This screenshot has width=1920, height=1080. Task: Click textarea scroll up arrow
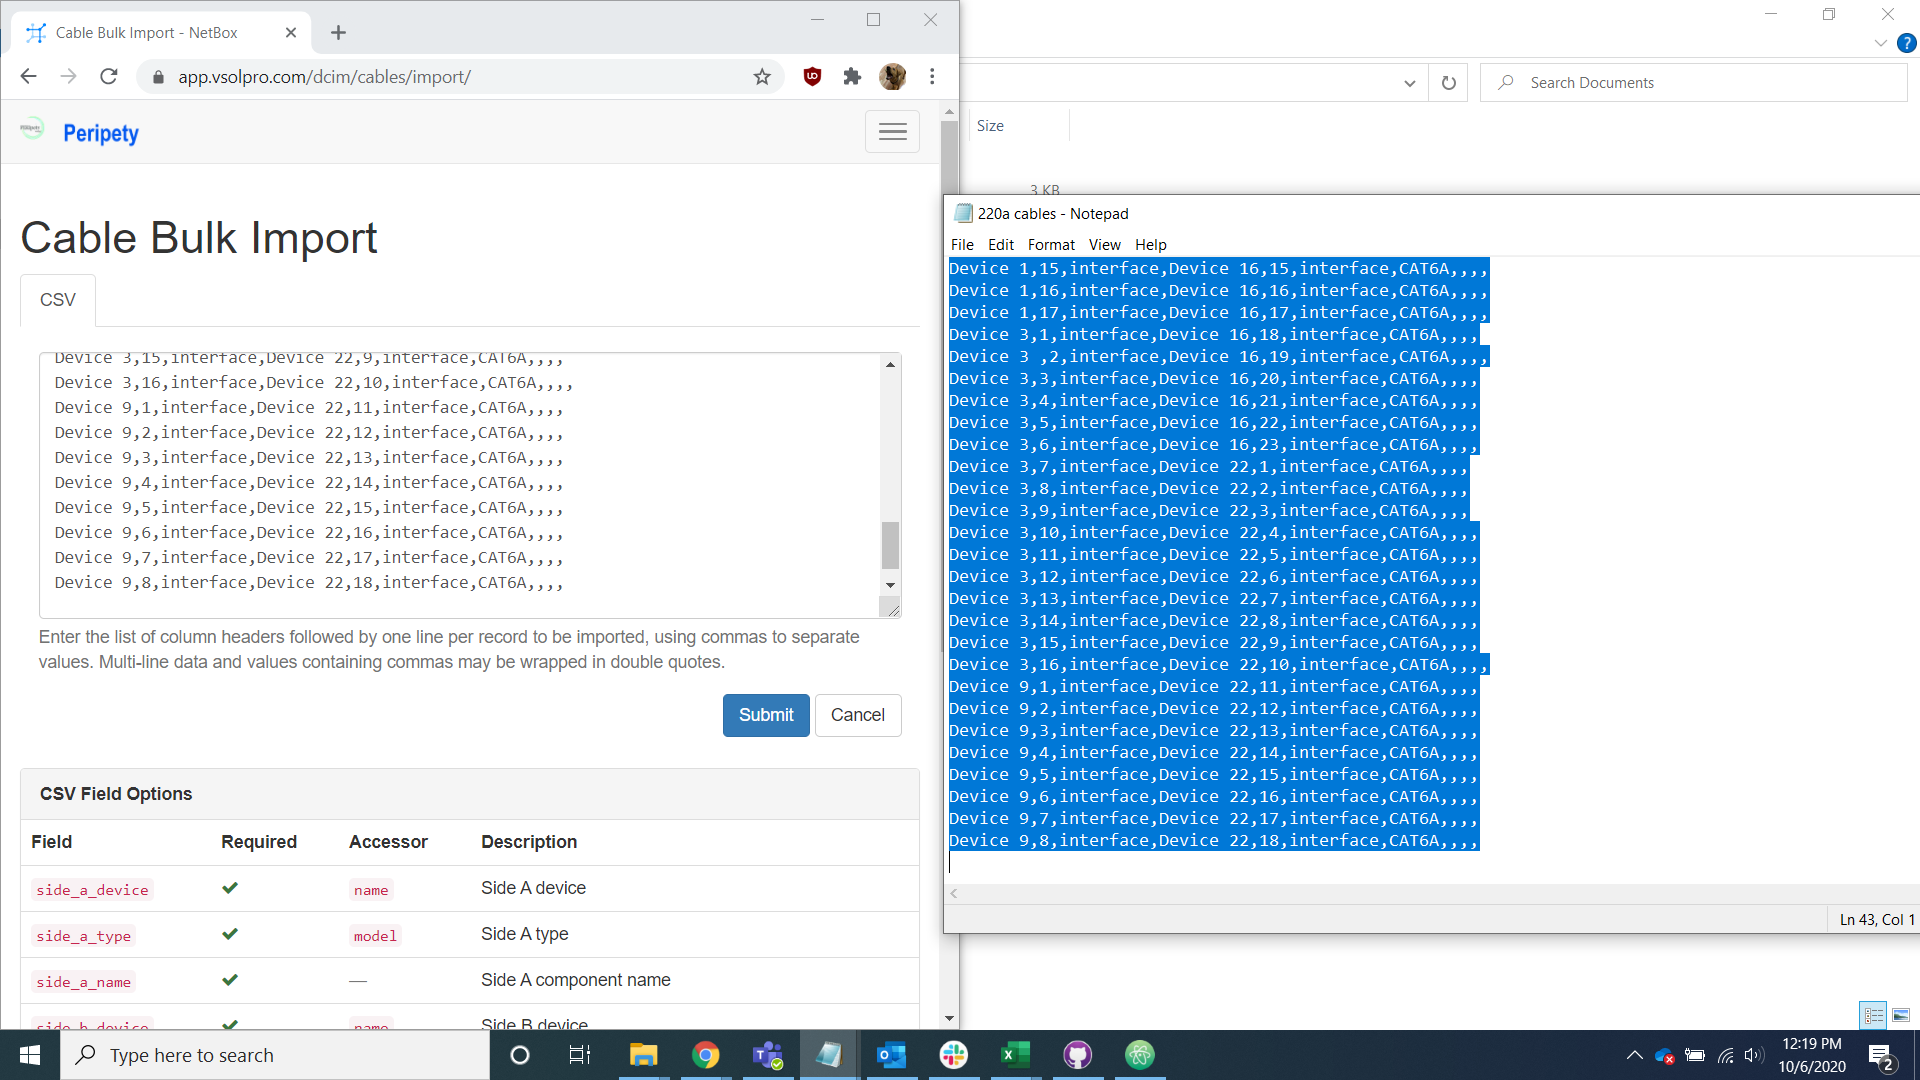click(890, 365)
